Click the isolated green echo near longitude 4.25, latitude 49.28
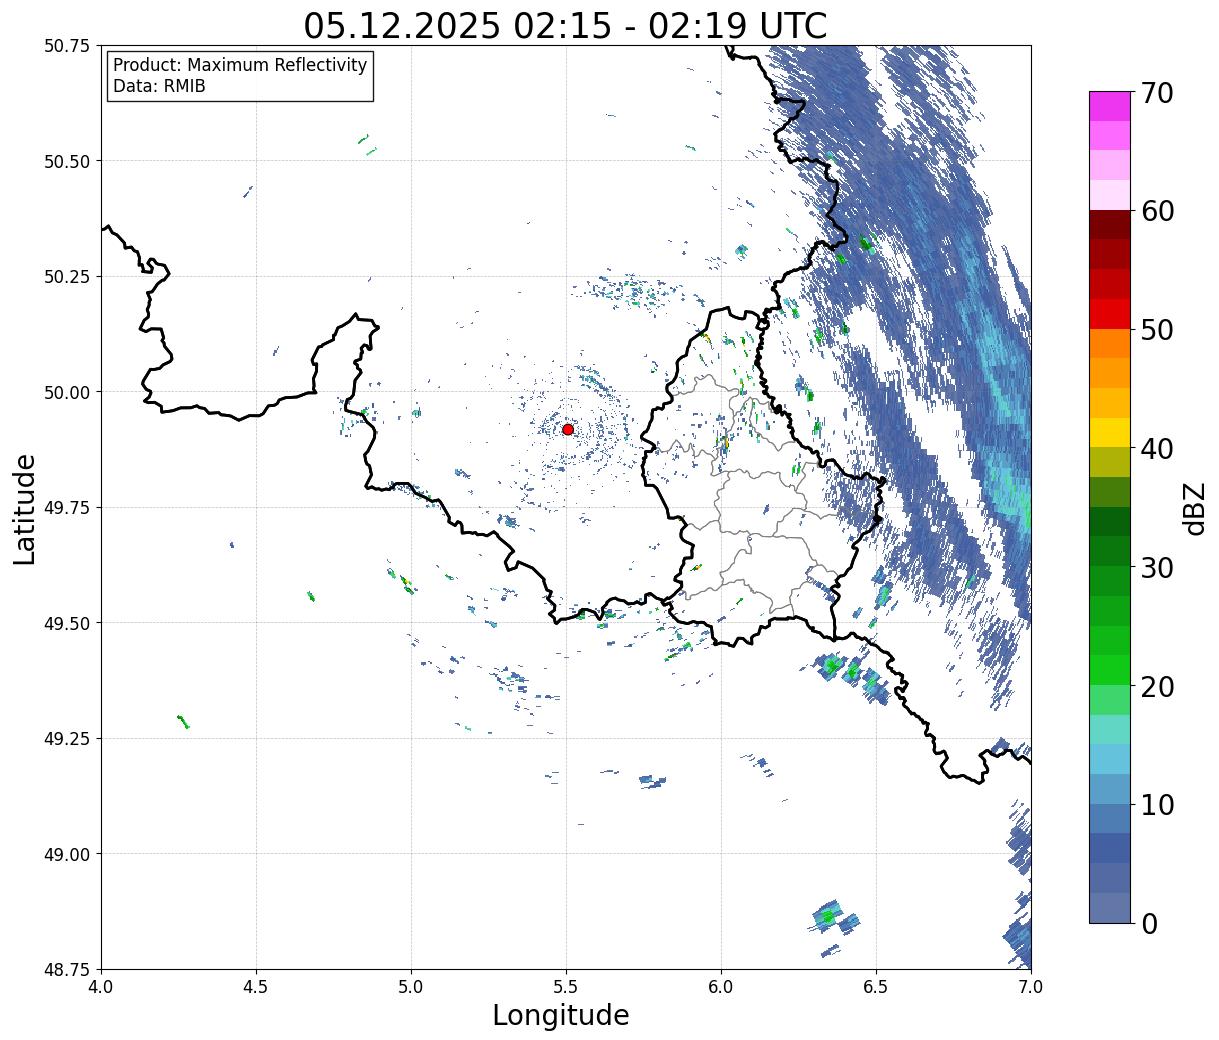Image resolution: width=1219 pixels, height=1040 pixels. 183,721
